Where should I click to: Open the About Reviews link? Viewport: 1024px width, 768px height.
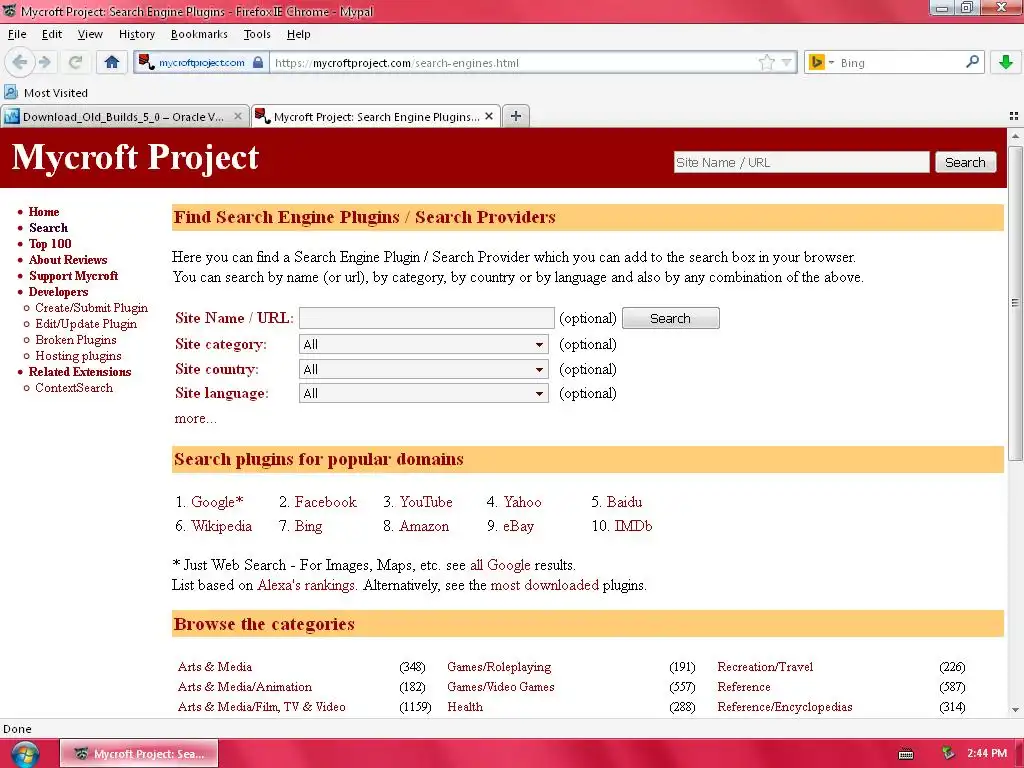point(68,260)
